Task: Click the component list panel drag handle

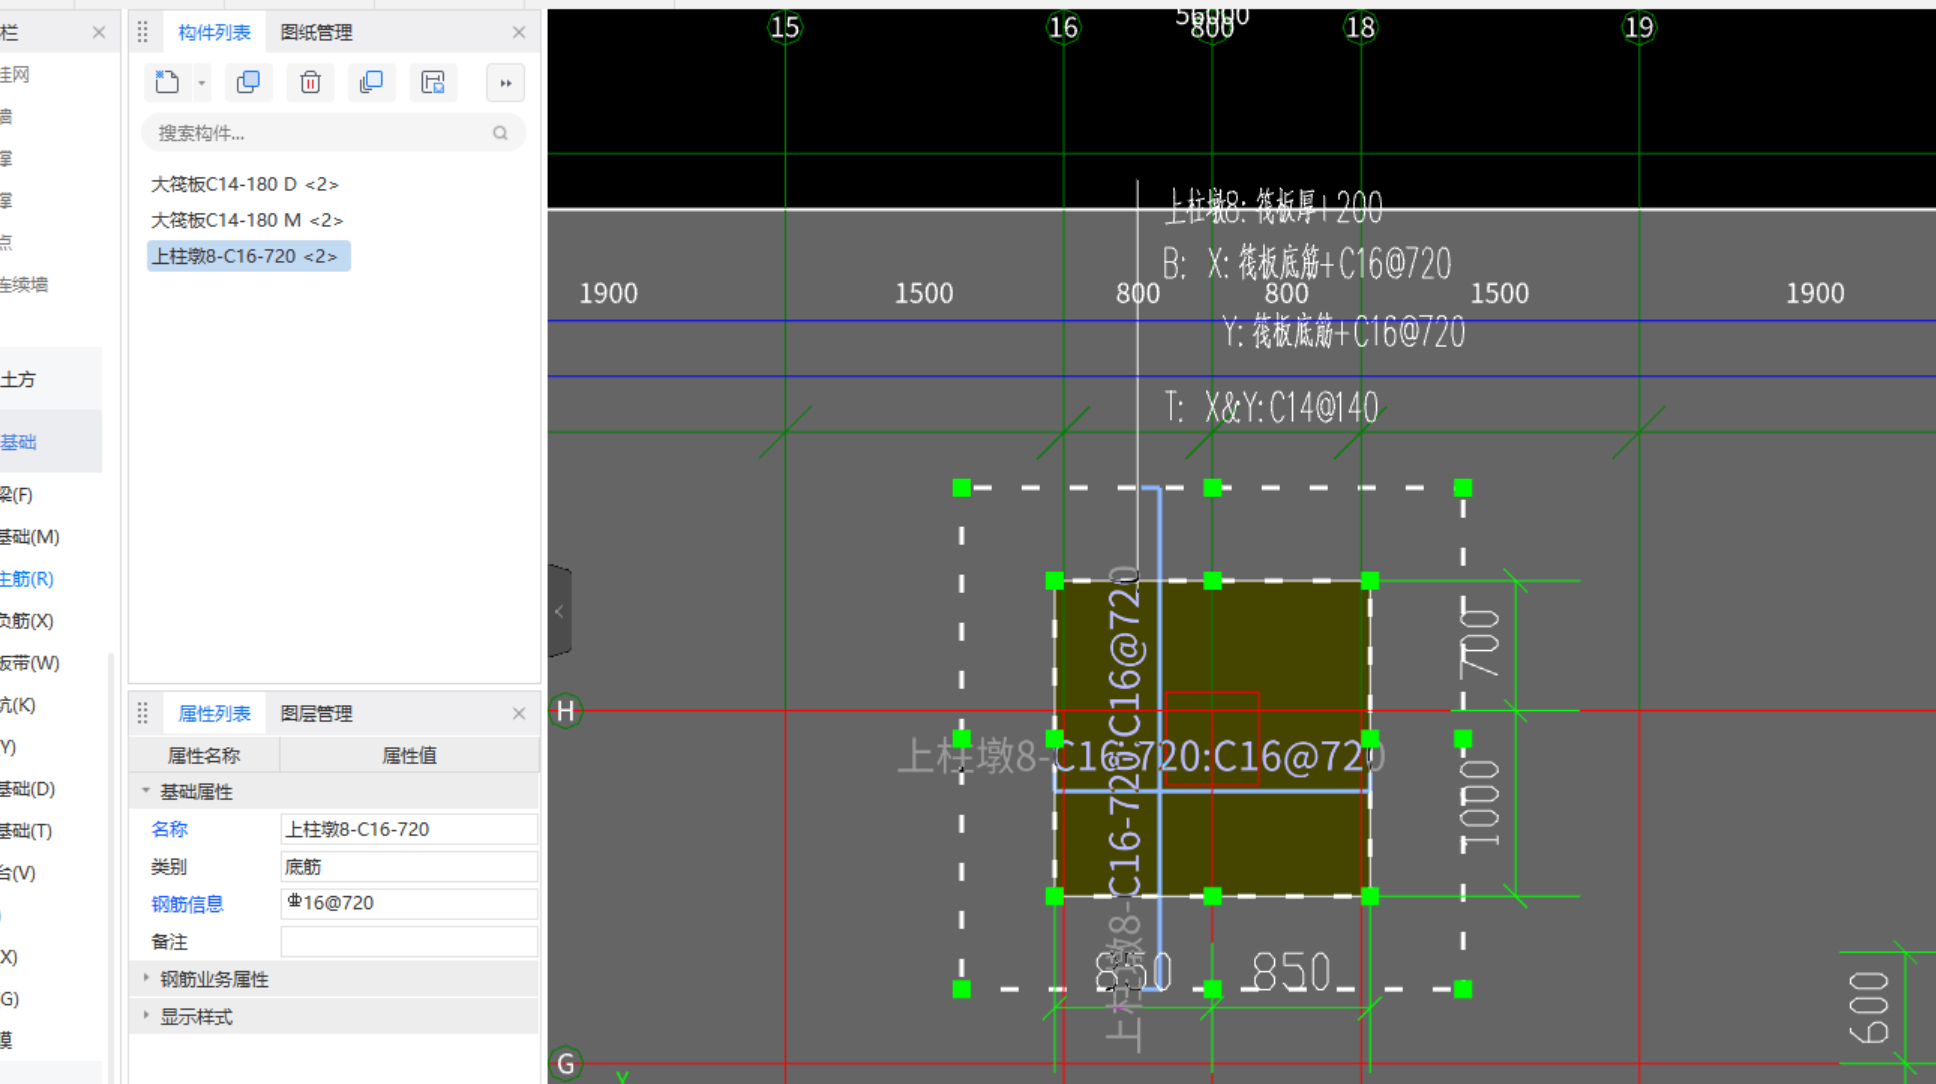Action: click(142, 32)
